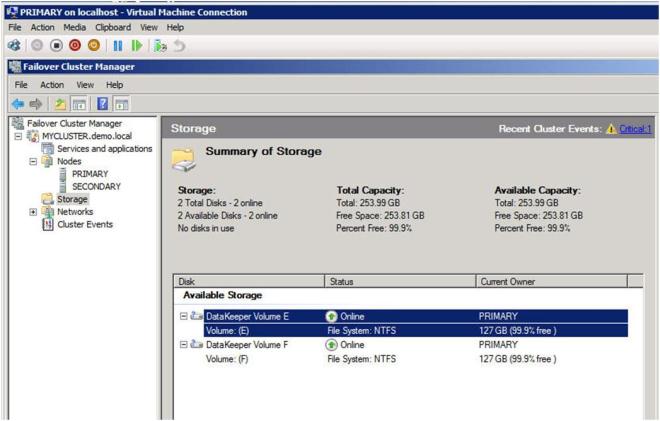Click the blue Back arrow in Failover Cluster Manager
This screenshot has width=660, height=421.
pyautogui.click(x=17, y=104)
